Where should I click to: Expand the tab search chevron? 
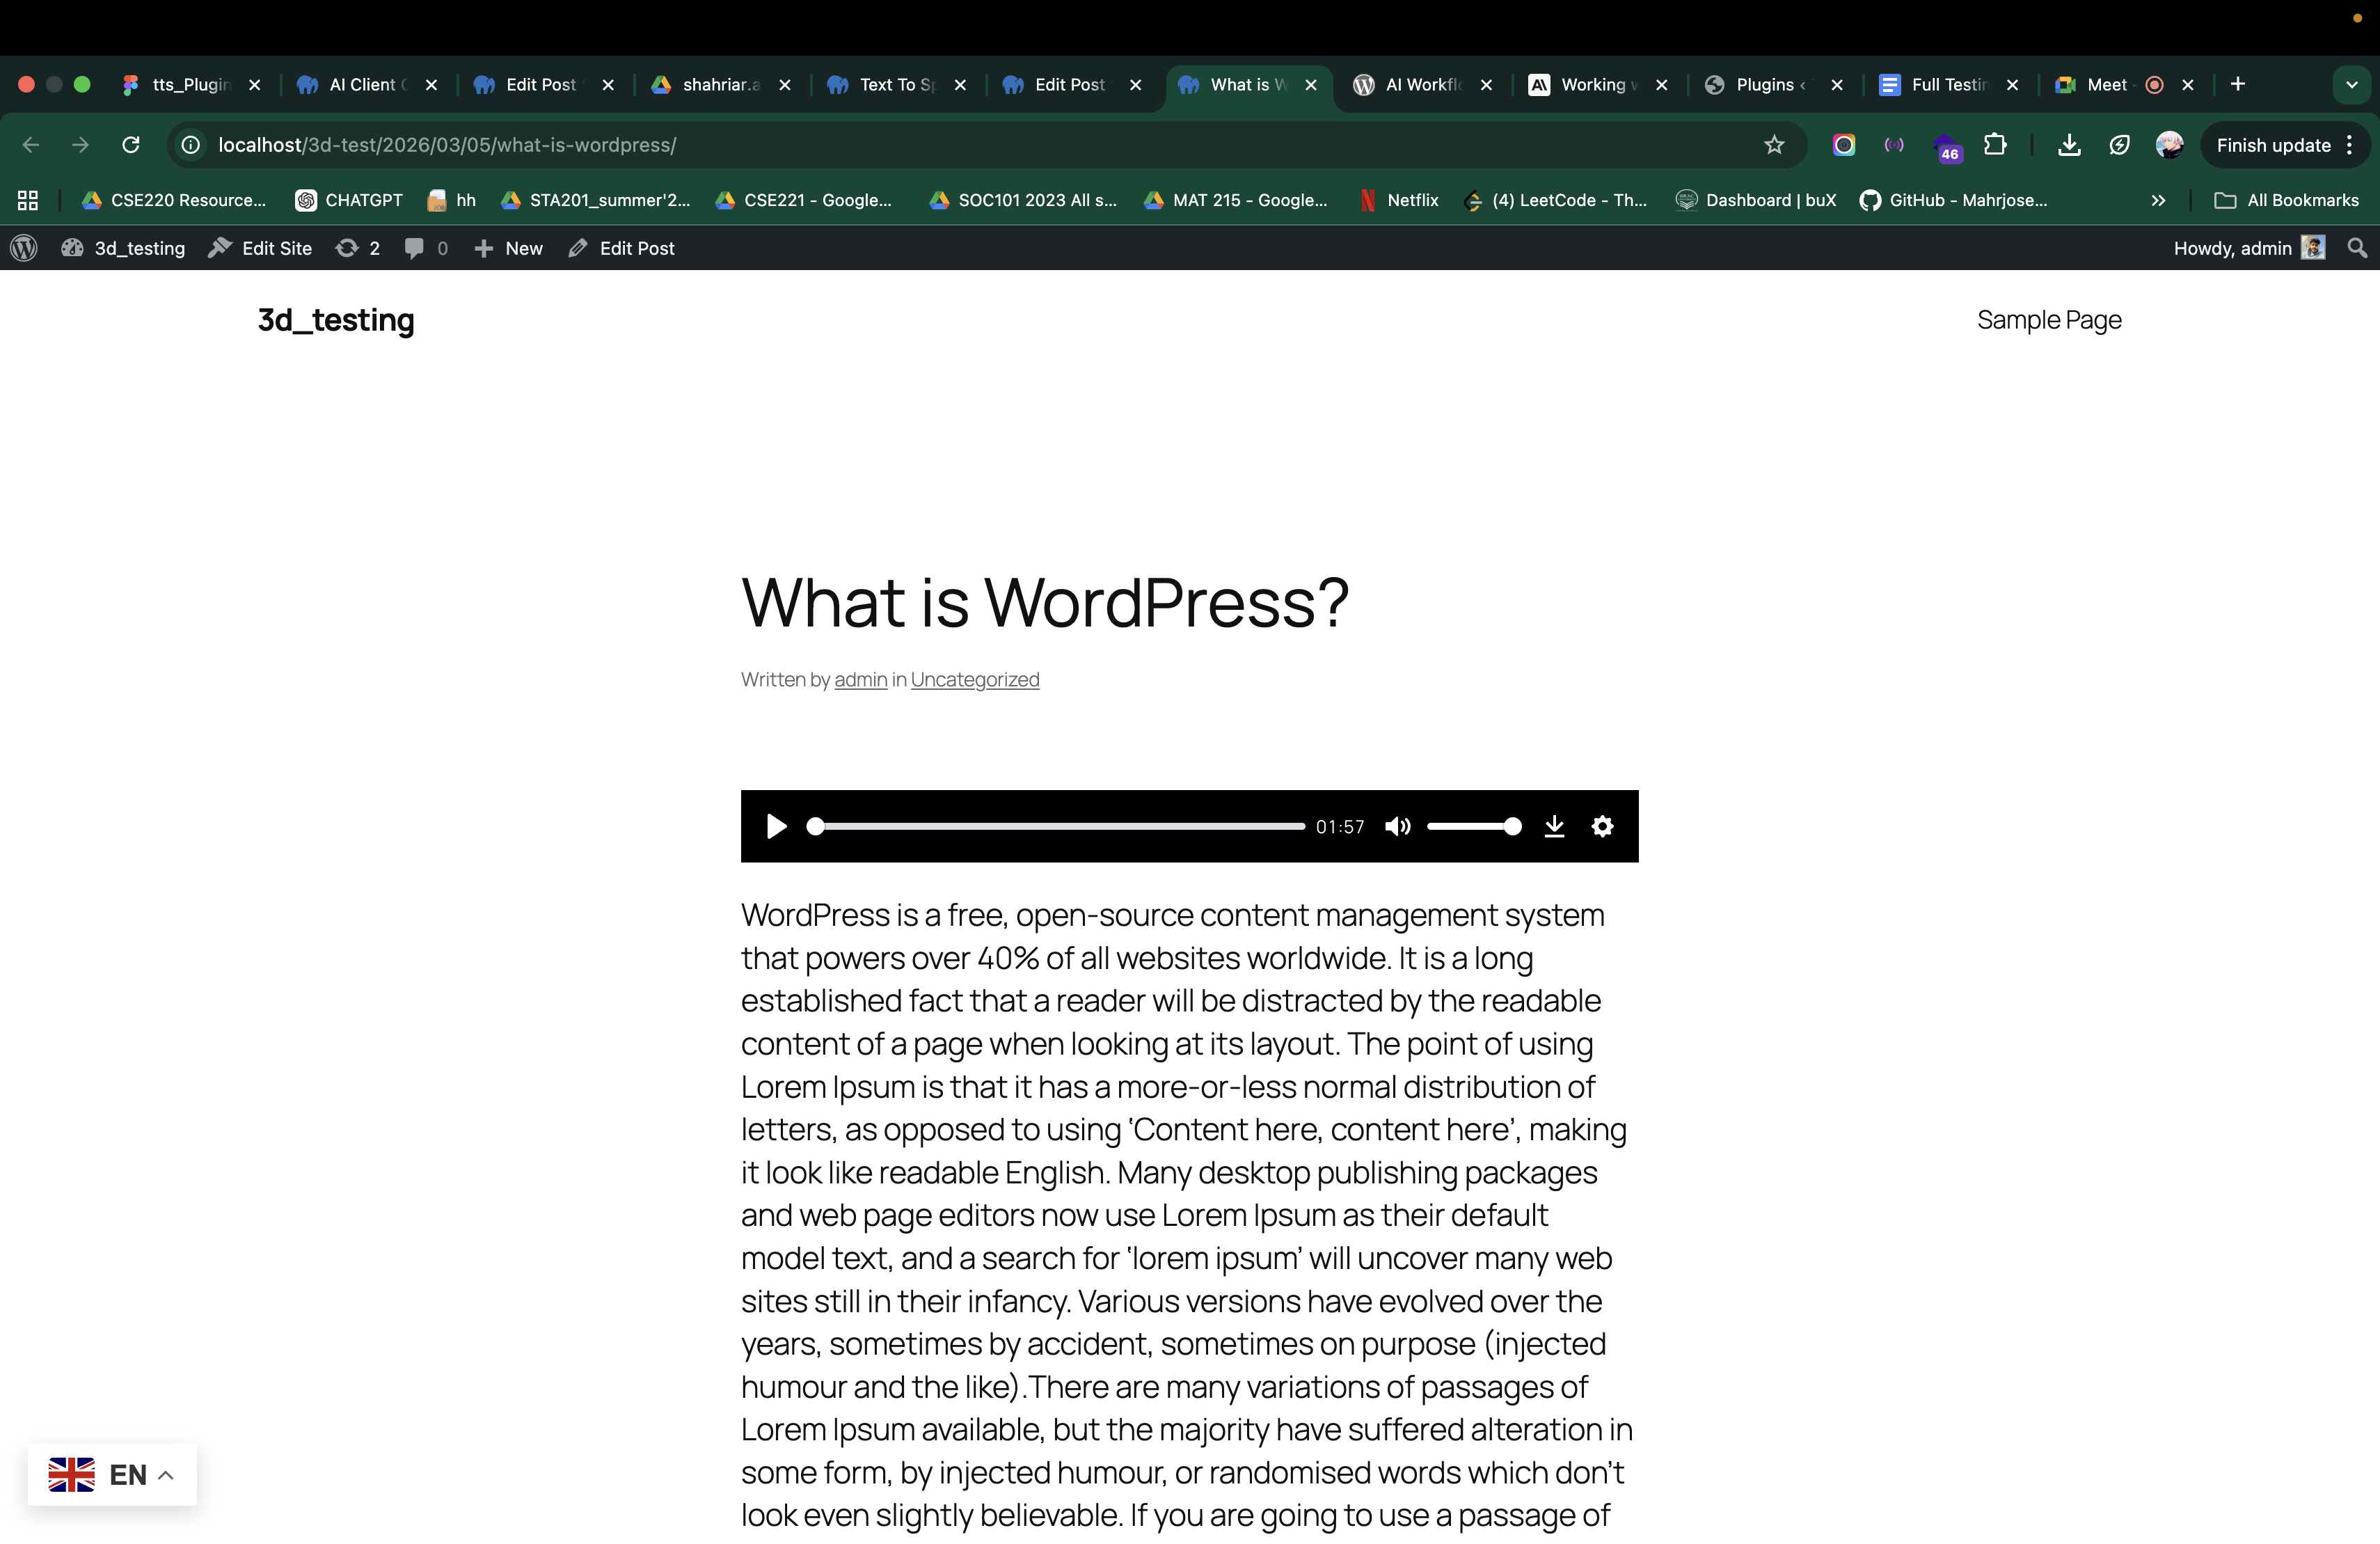tap(2351, 85)
